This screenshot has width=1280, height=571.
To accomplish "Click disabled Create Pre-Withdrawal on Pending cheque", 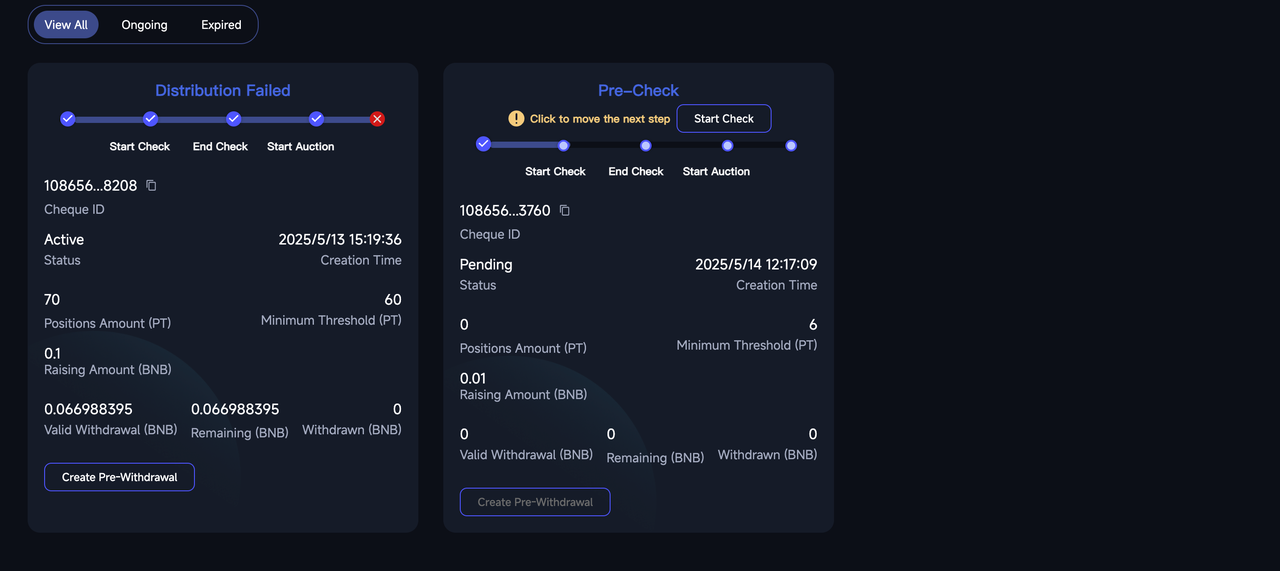I will click(535, 502).
